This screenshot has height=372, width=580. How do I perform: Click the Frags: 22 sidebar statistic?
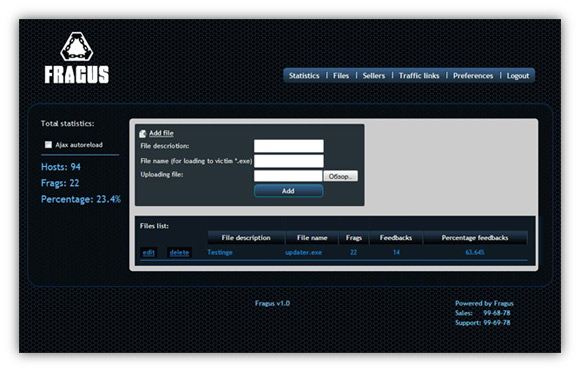tap(60, 183)
